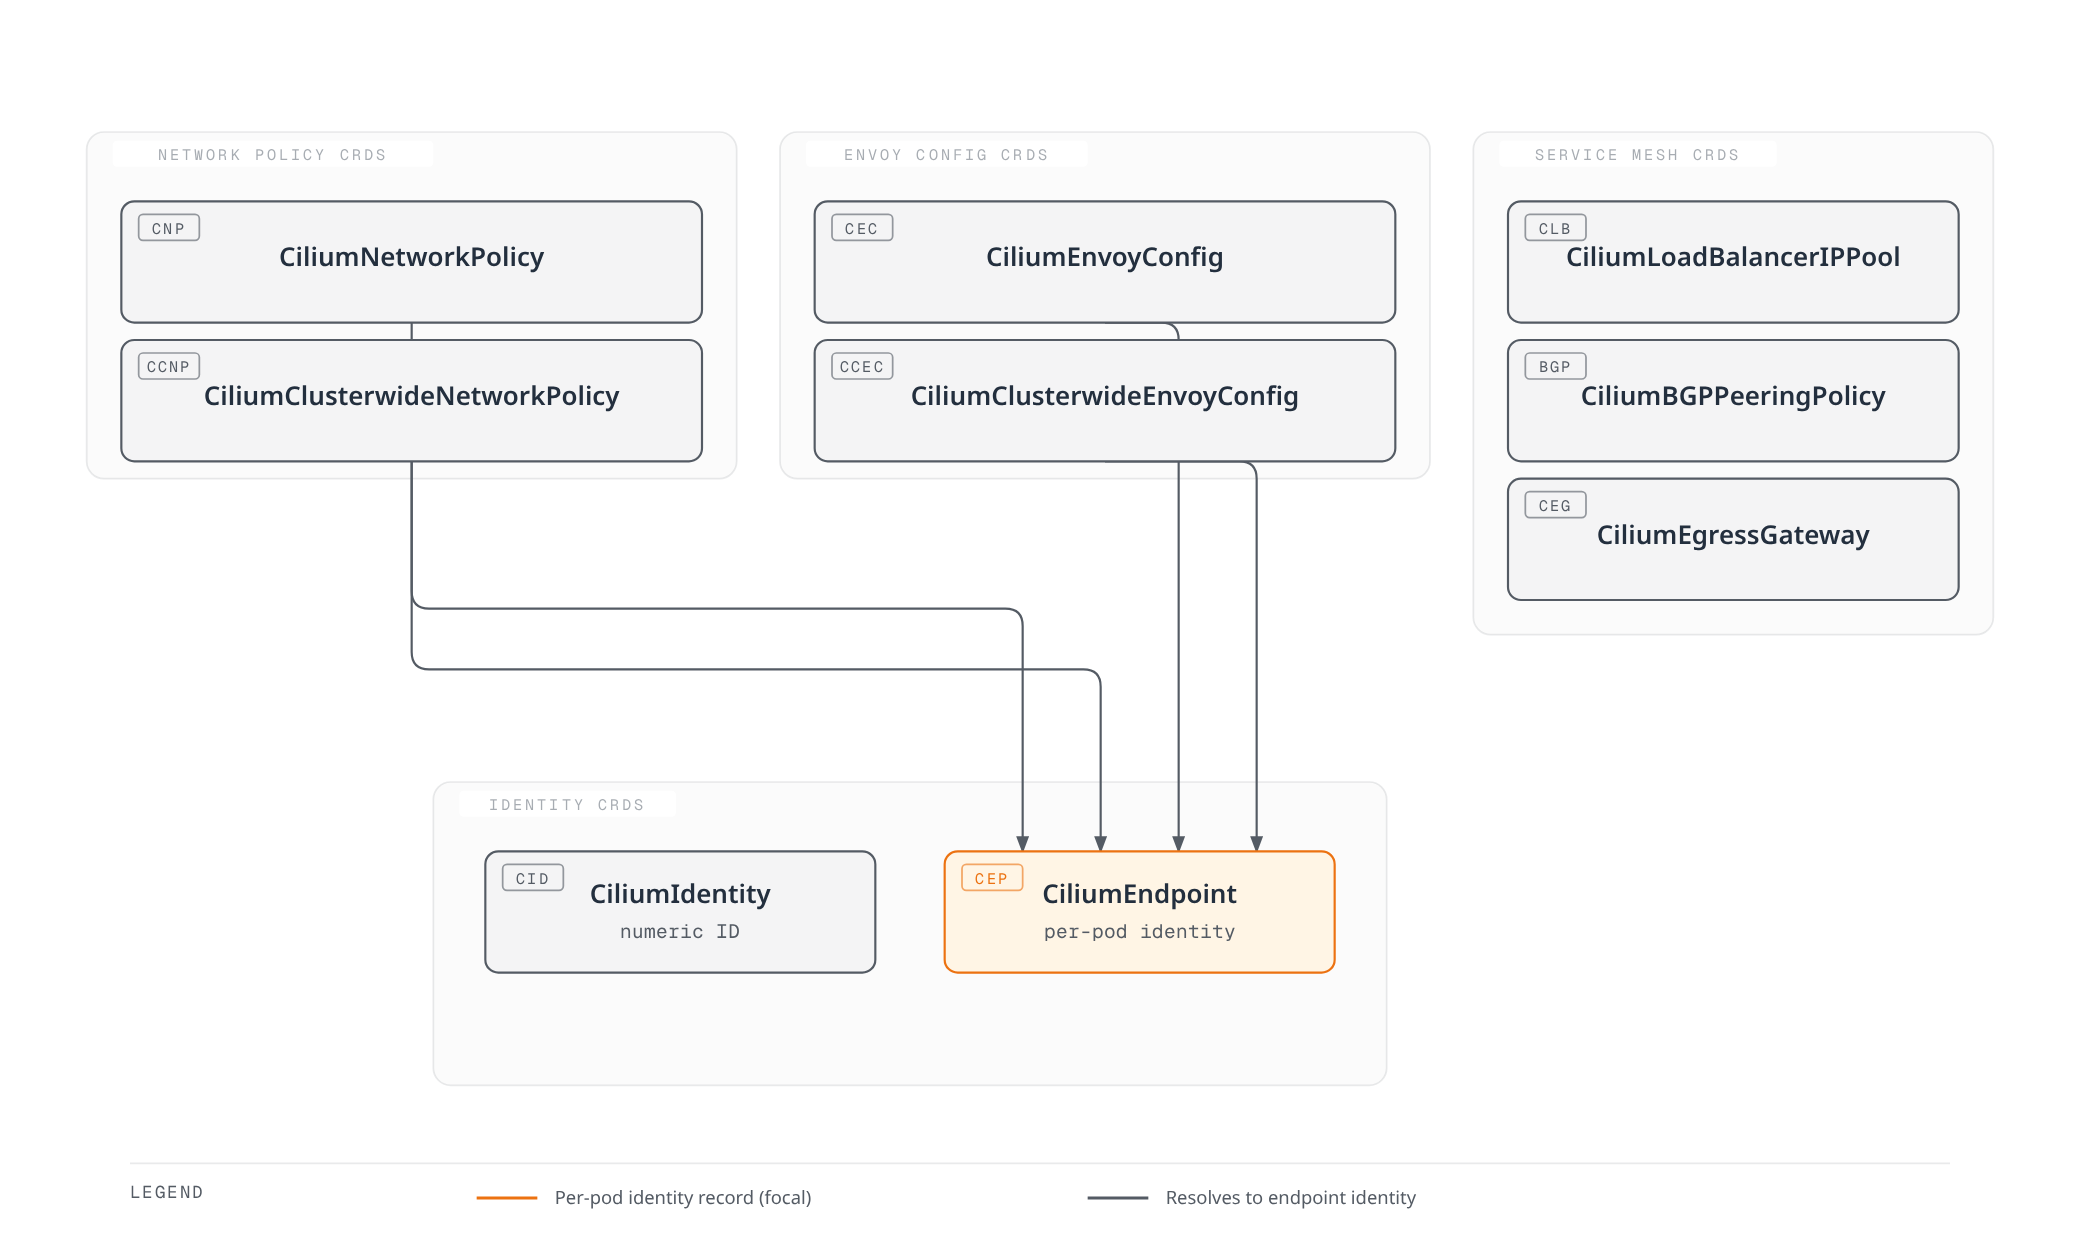The width and height of the screenshot is (2080, 1258).
Task: Click the 'per-pod identity' subtitle
Action: coord(1139,931)
